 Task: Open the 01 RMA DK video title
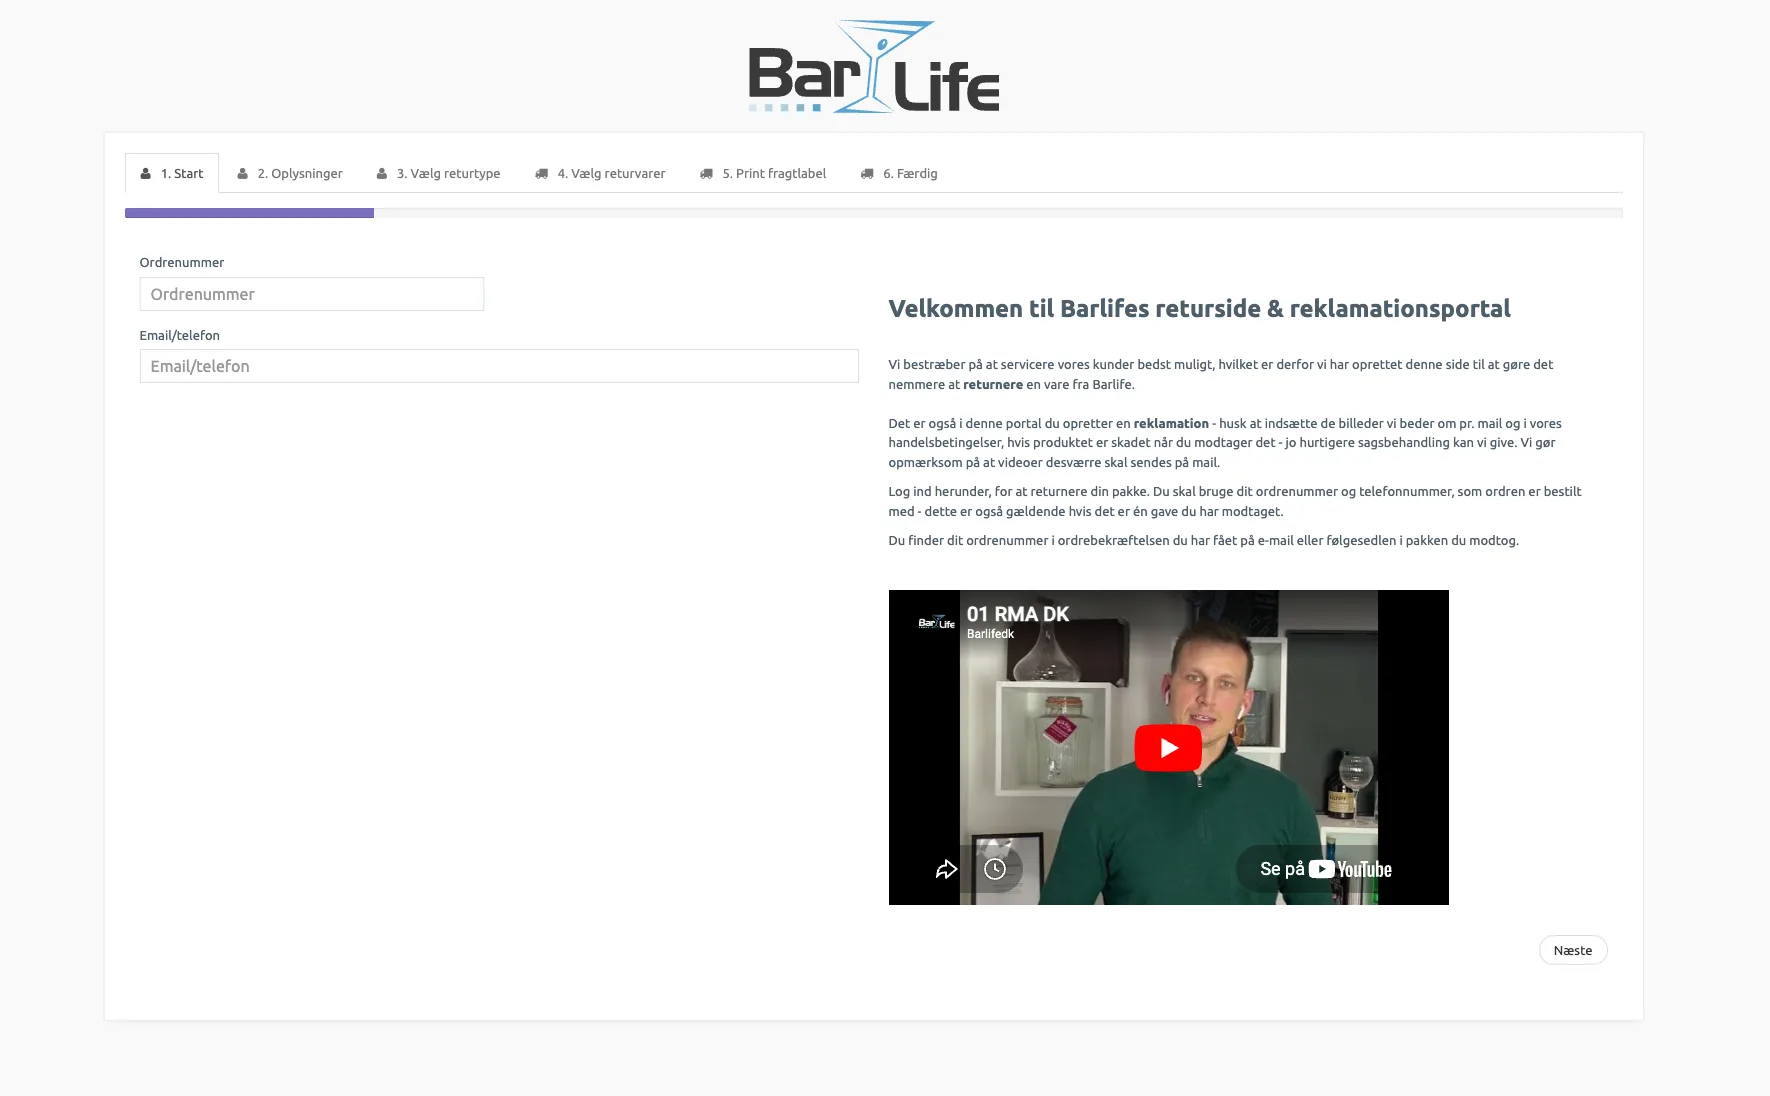(1018, 614)
